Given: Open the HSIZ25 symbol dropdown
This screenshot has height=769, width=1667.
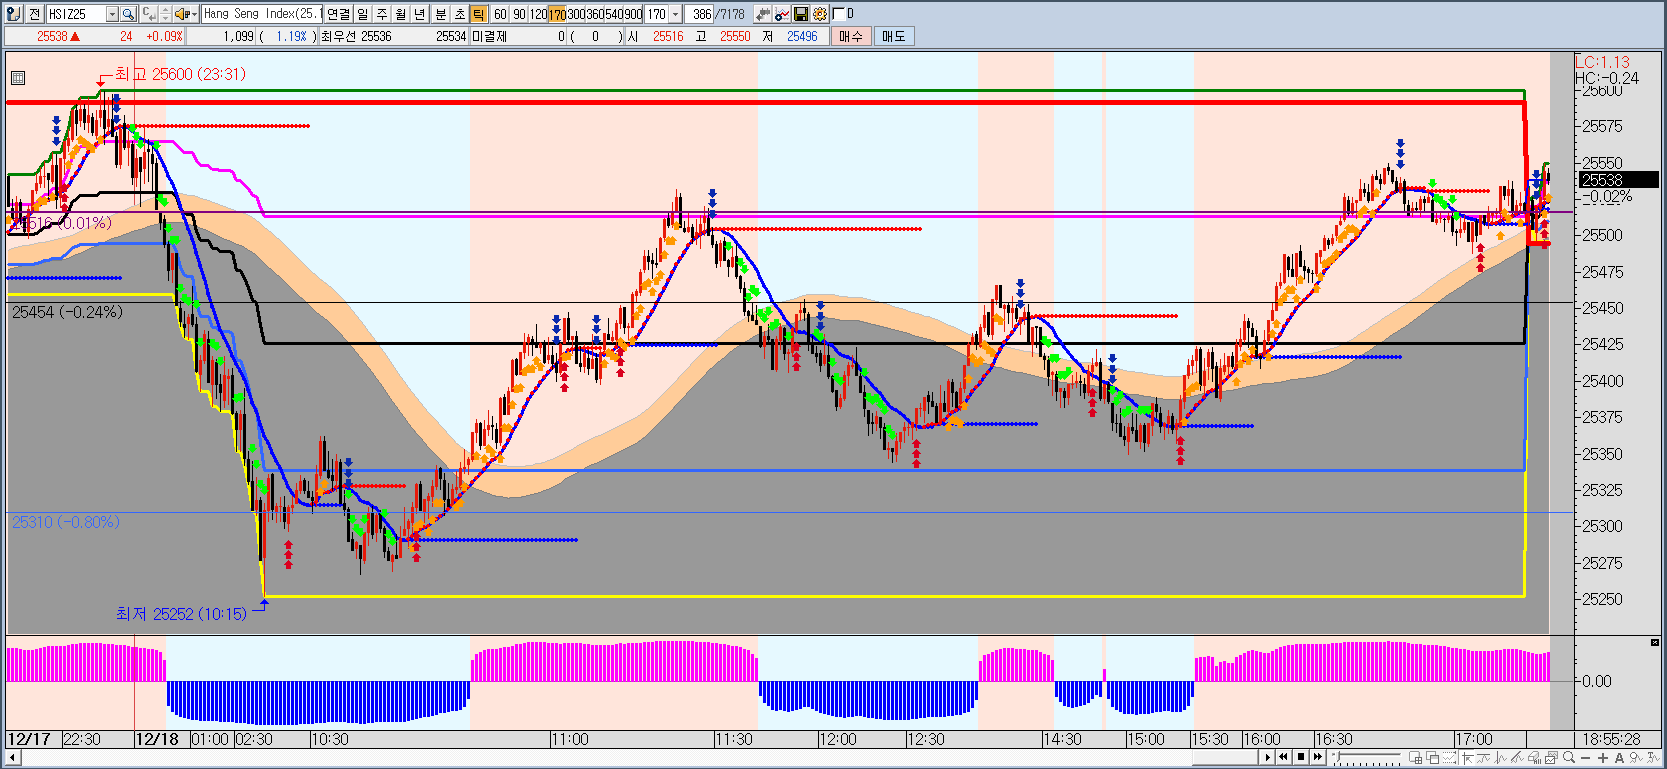Looking at the screenshot, I should click(112, 14).
